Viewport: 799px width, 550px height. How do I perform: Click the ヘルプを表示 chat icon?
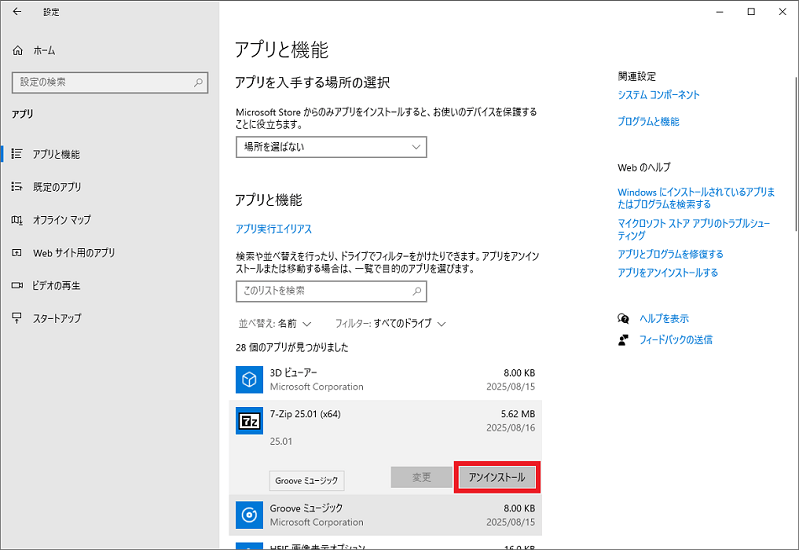pos(624,318)
